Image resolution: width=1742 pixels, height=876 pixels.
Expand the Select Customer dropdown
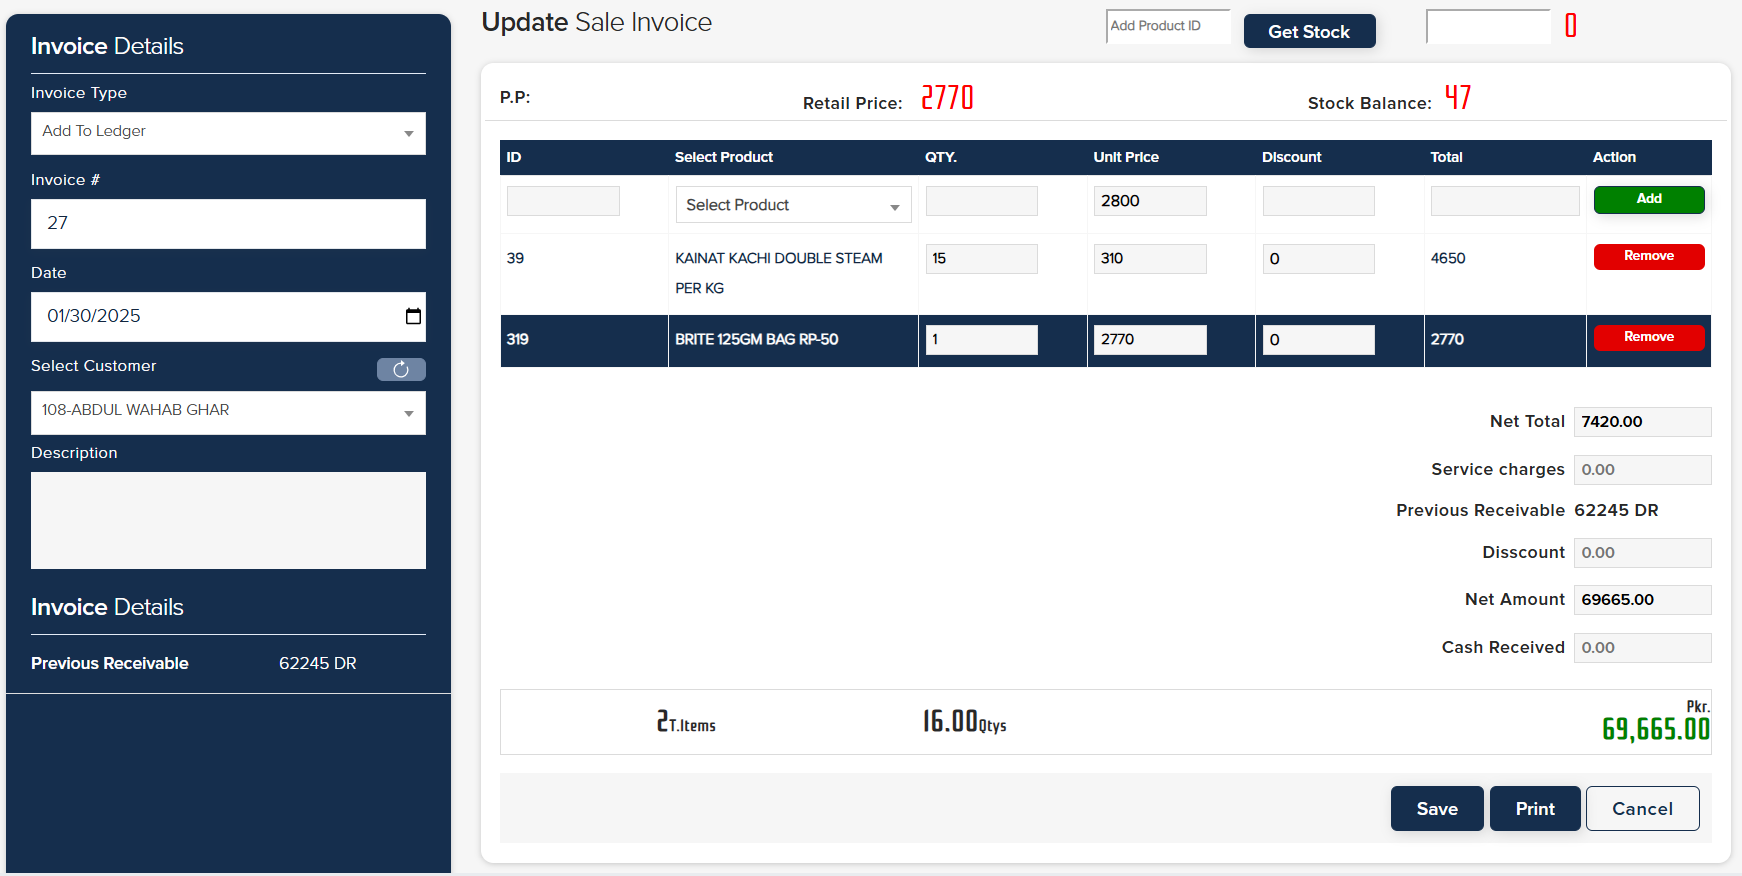pos(228,412)
